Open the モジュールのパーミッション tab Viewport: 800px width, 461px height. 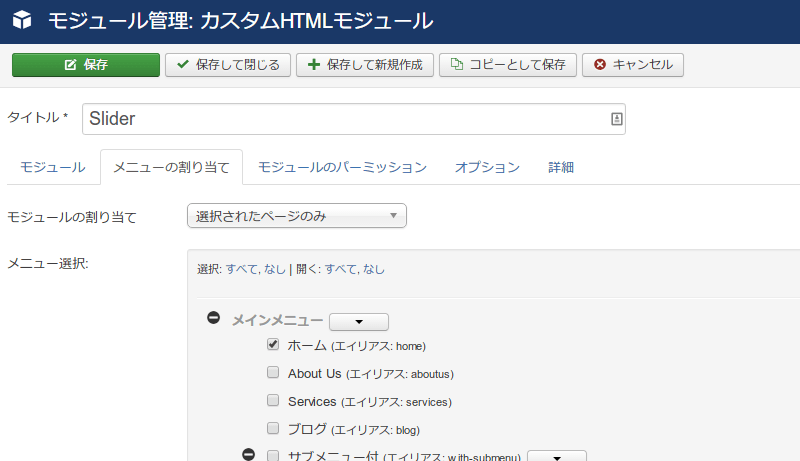[x=342, y=167]
